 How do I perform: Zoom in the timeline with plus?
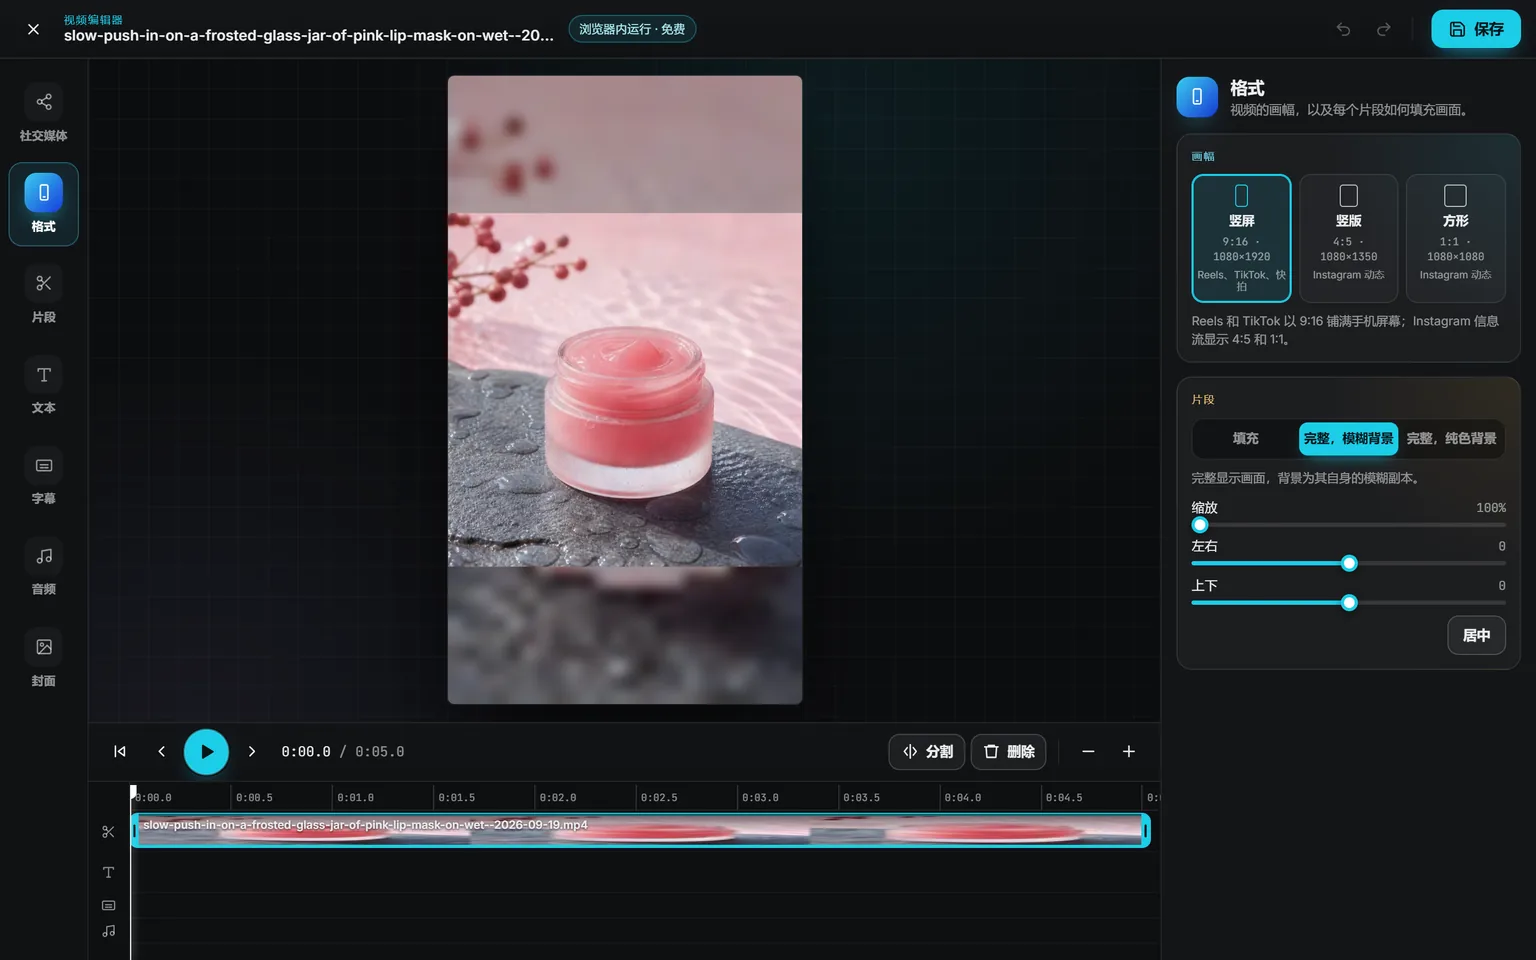point(1129,752)
